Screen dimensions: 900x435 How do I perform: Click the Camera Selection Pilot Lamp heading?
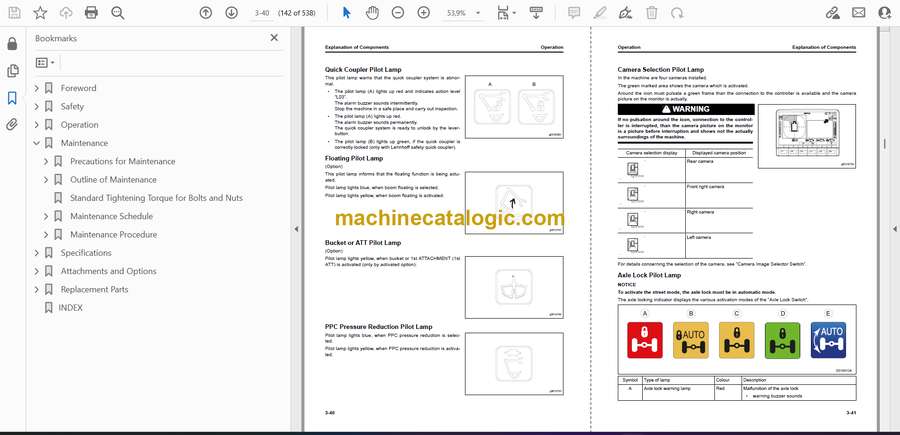coord(660,69)
